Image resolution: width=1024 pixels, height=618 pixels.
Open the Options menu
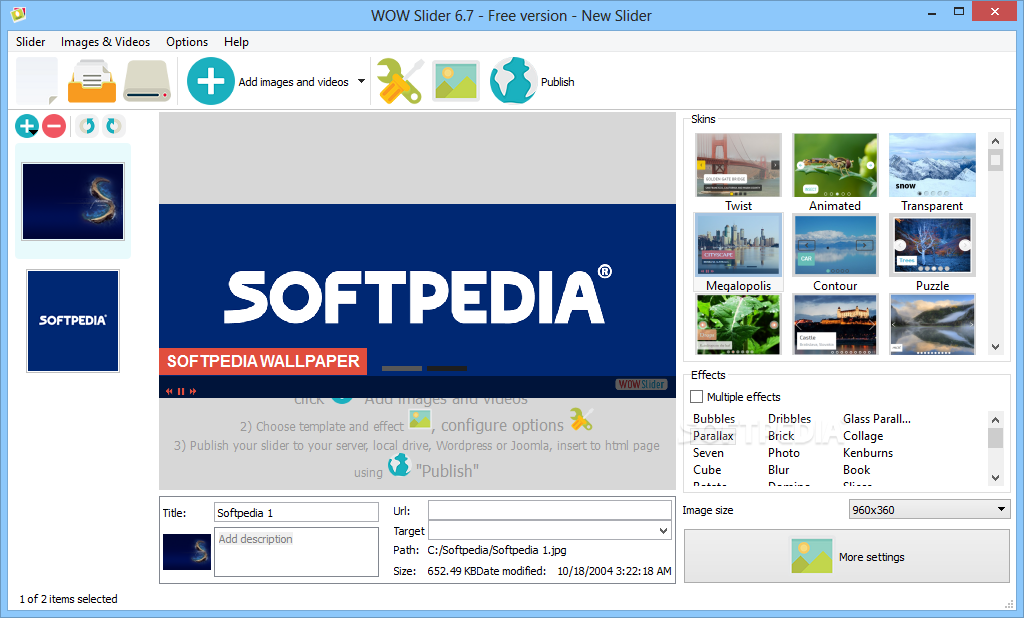point(187,41)
